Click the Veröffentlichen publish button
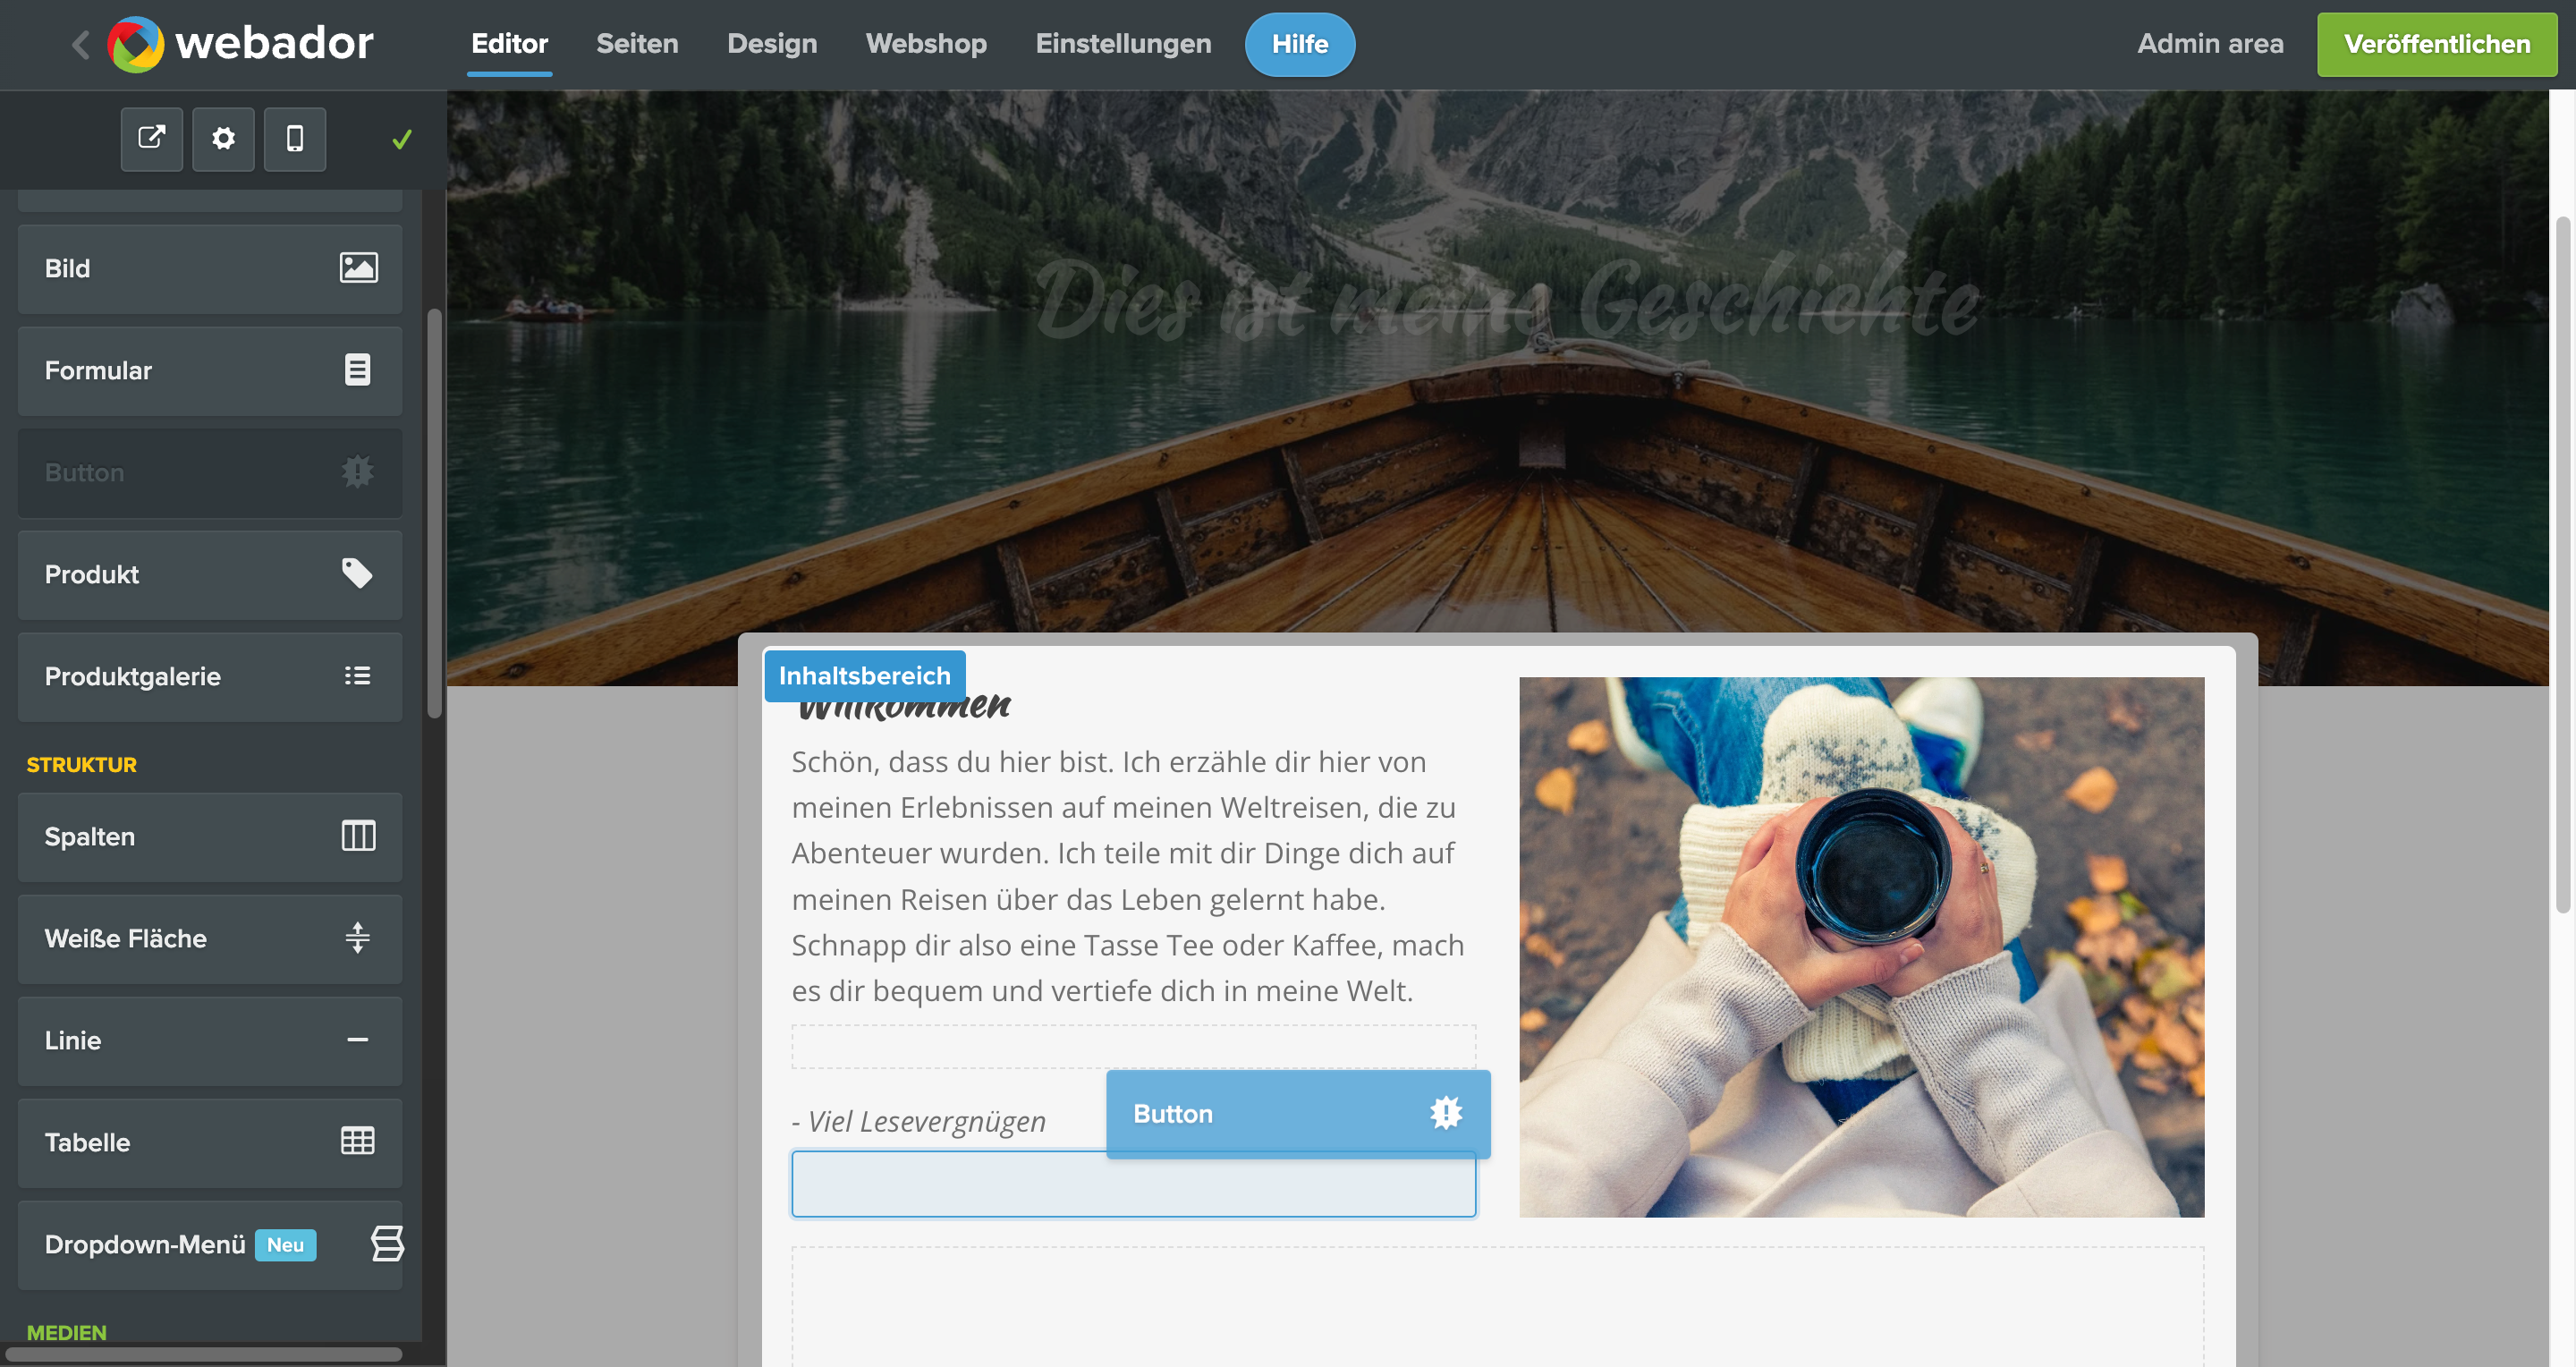The image size is (2576, 1367). [2437, 44]
